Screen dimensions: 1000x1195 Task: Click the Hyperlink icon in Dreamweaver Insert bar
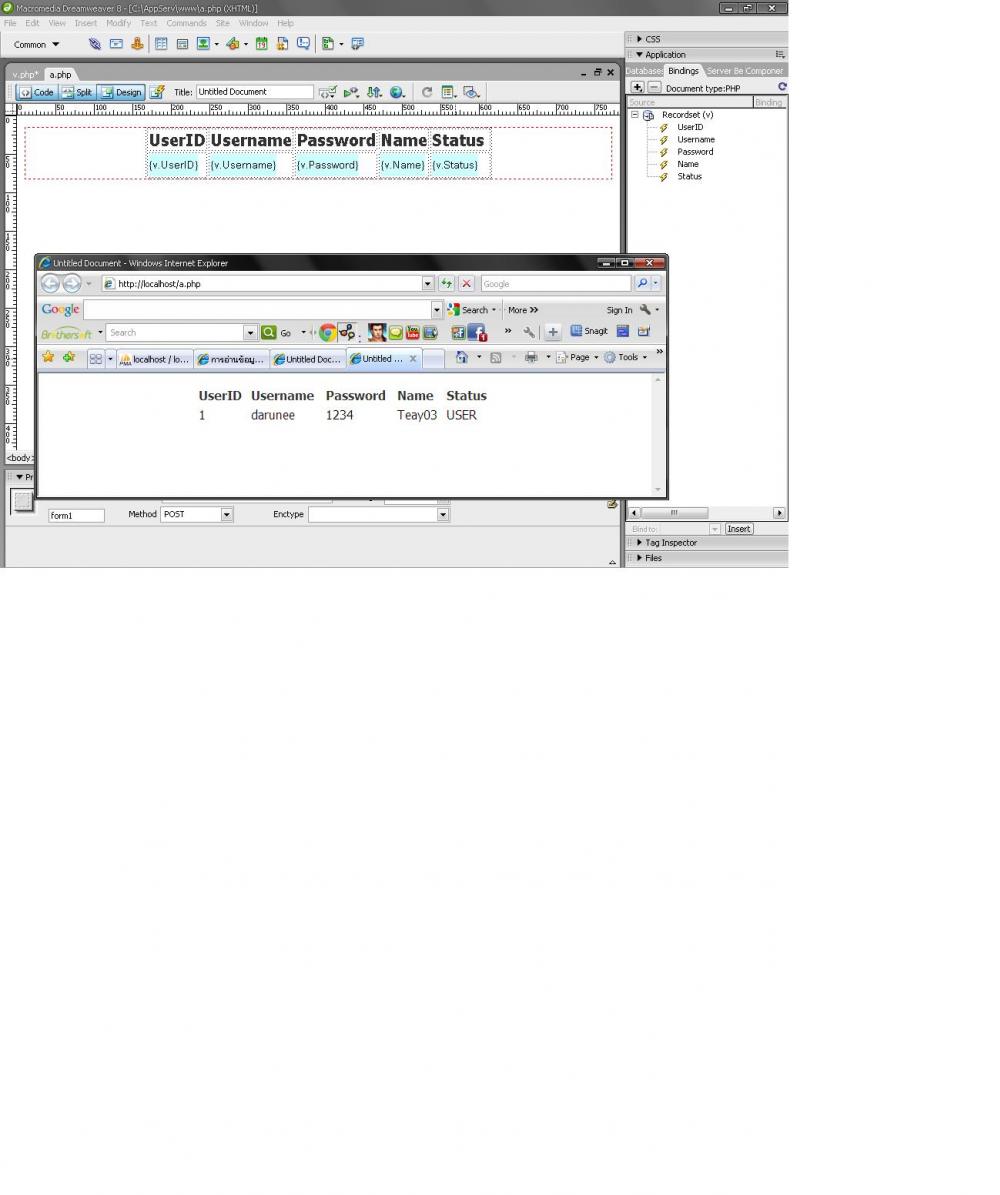pyautogui.click(x=95, y=44)
